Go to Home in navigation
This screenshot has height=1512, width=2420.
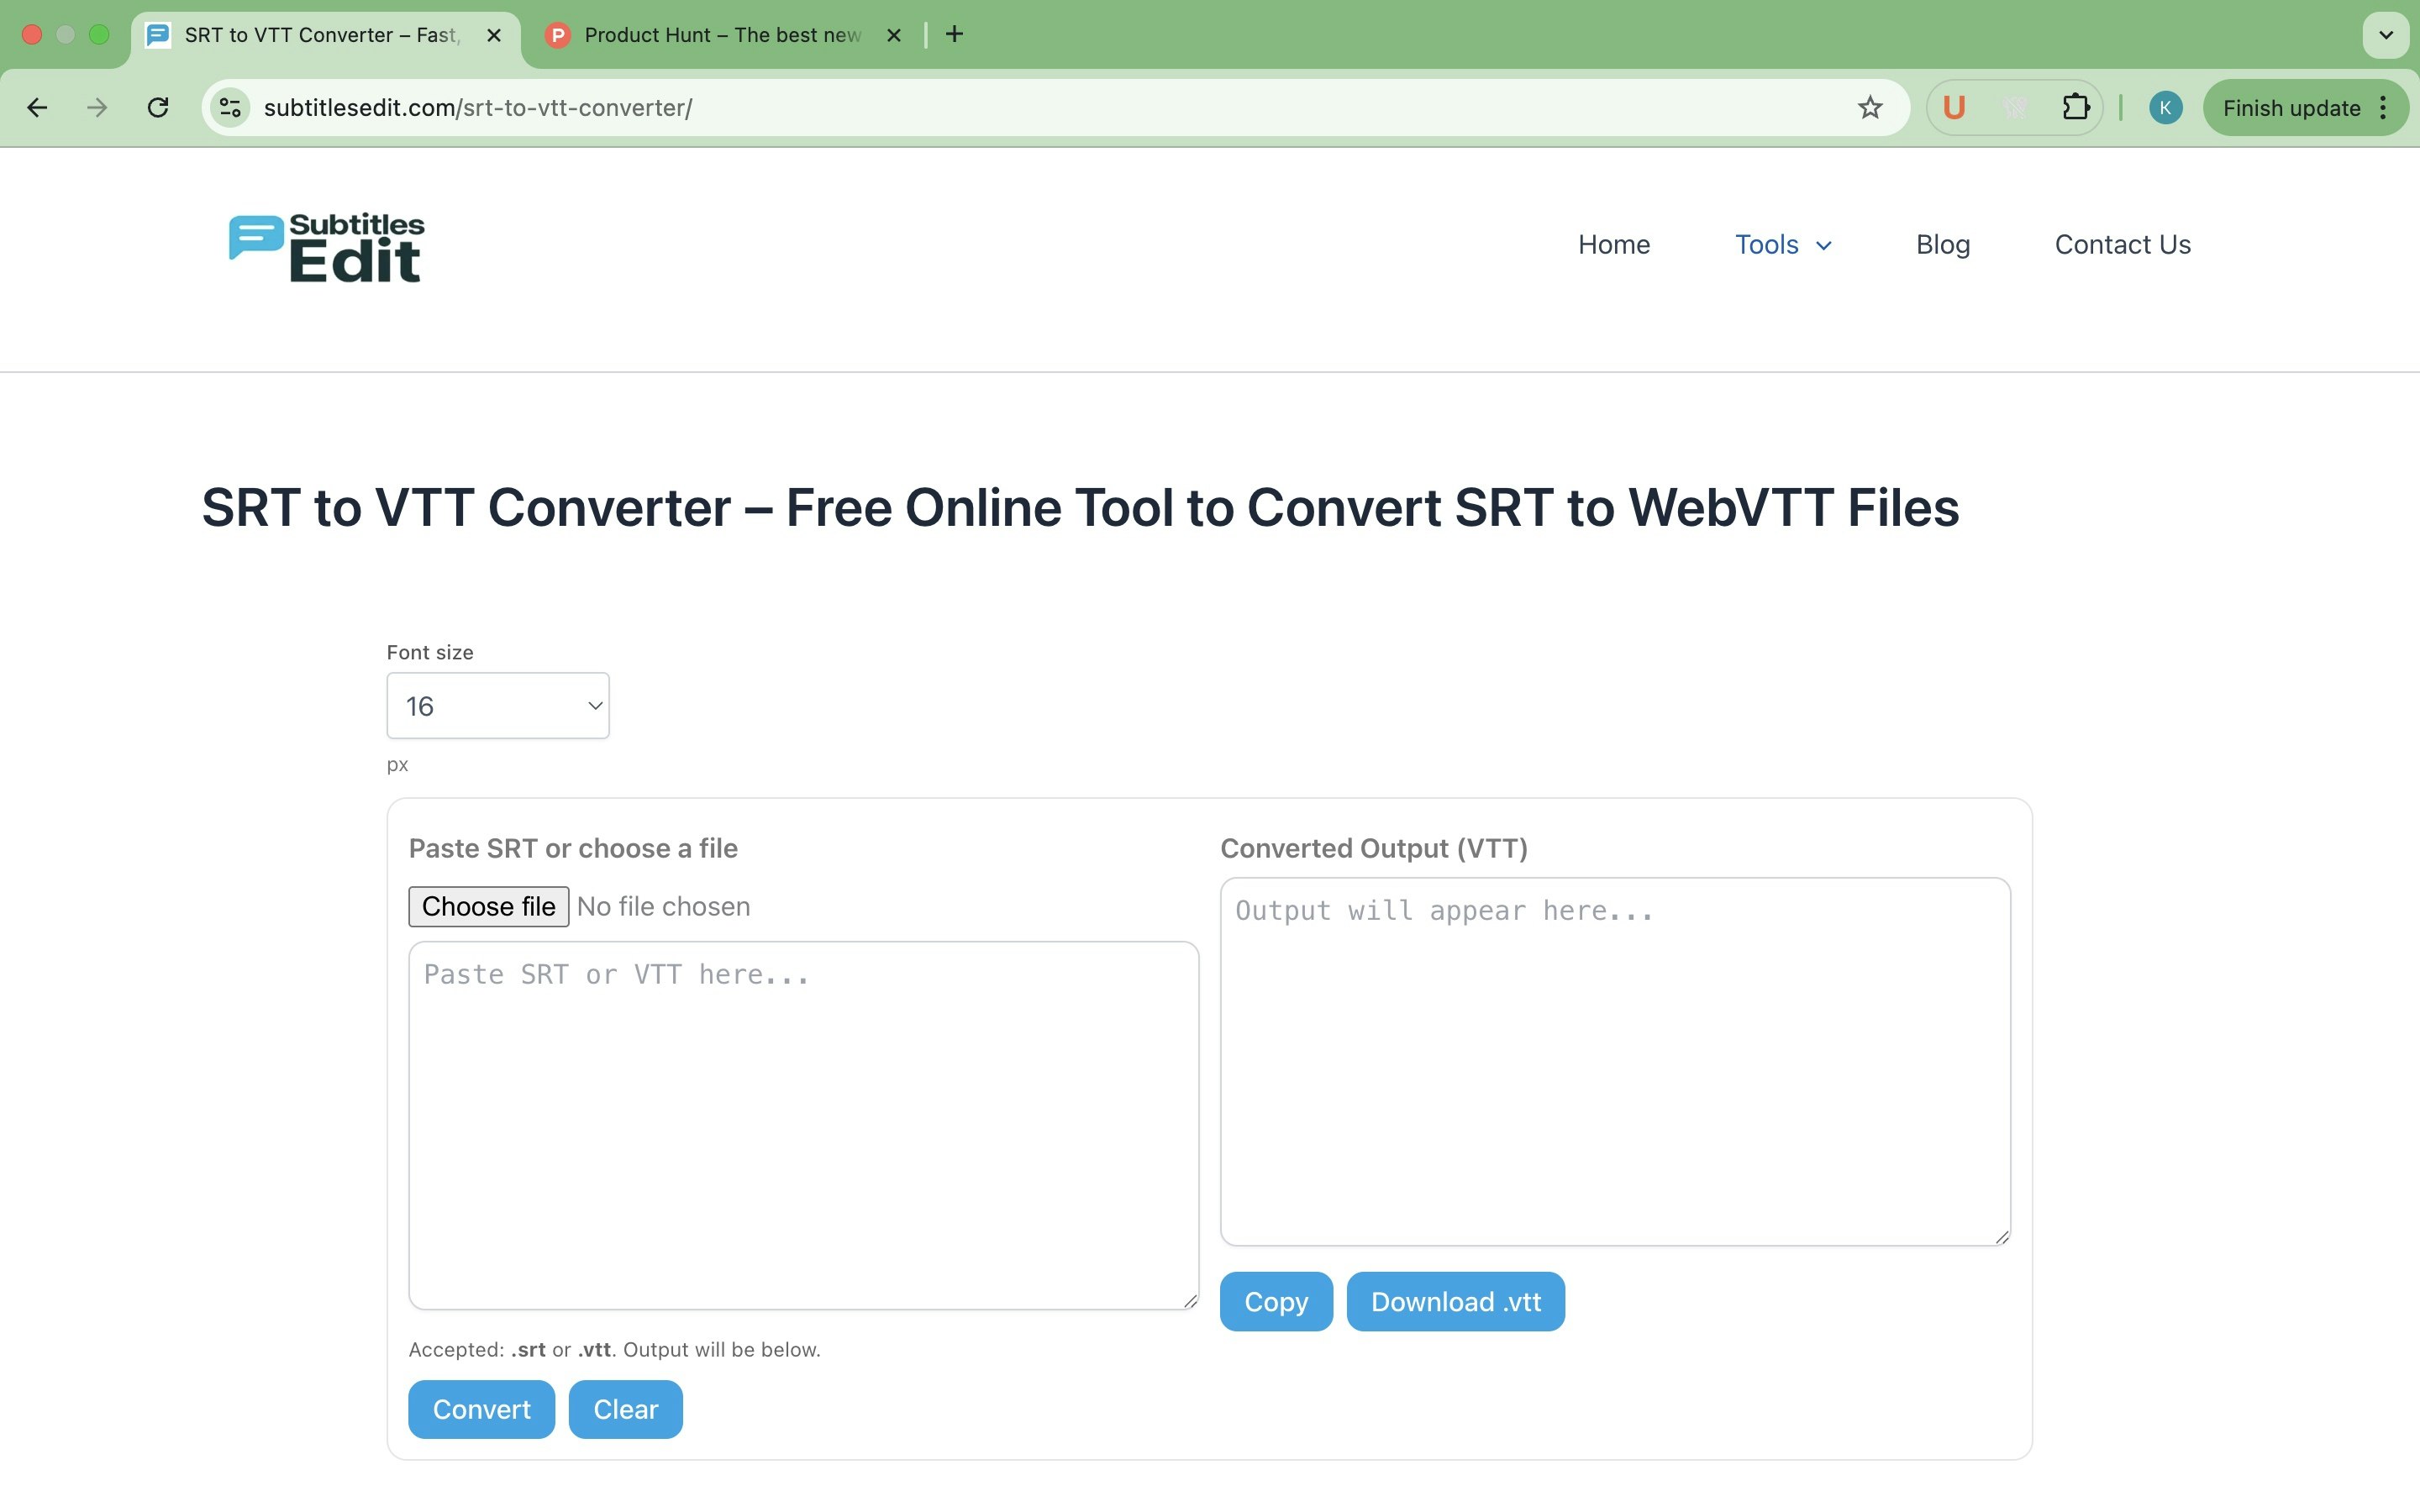point(1614,245)
